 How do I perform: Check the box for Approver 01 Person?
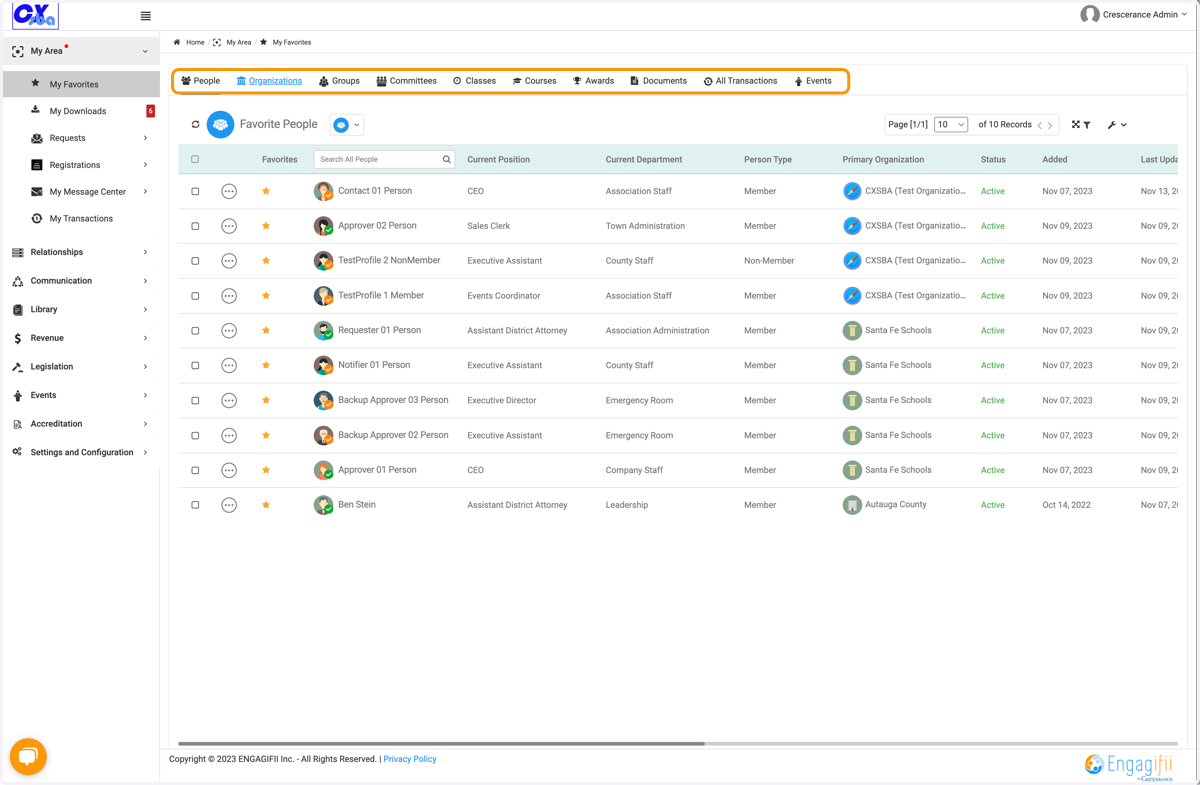point(195,470)
